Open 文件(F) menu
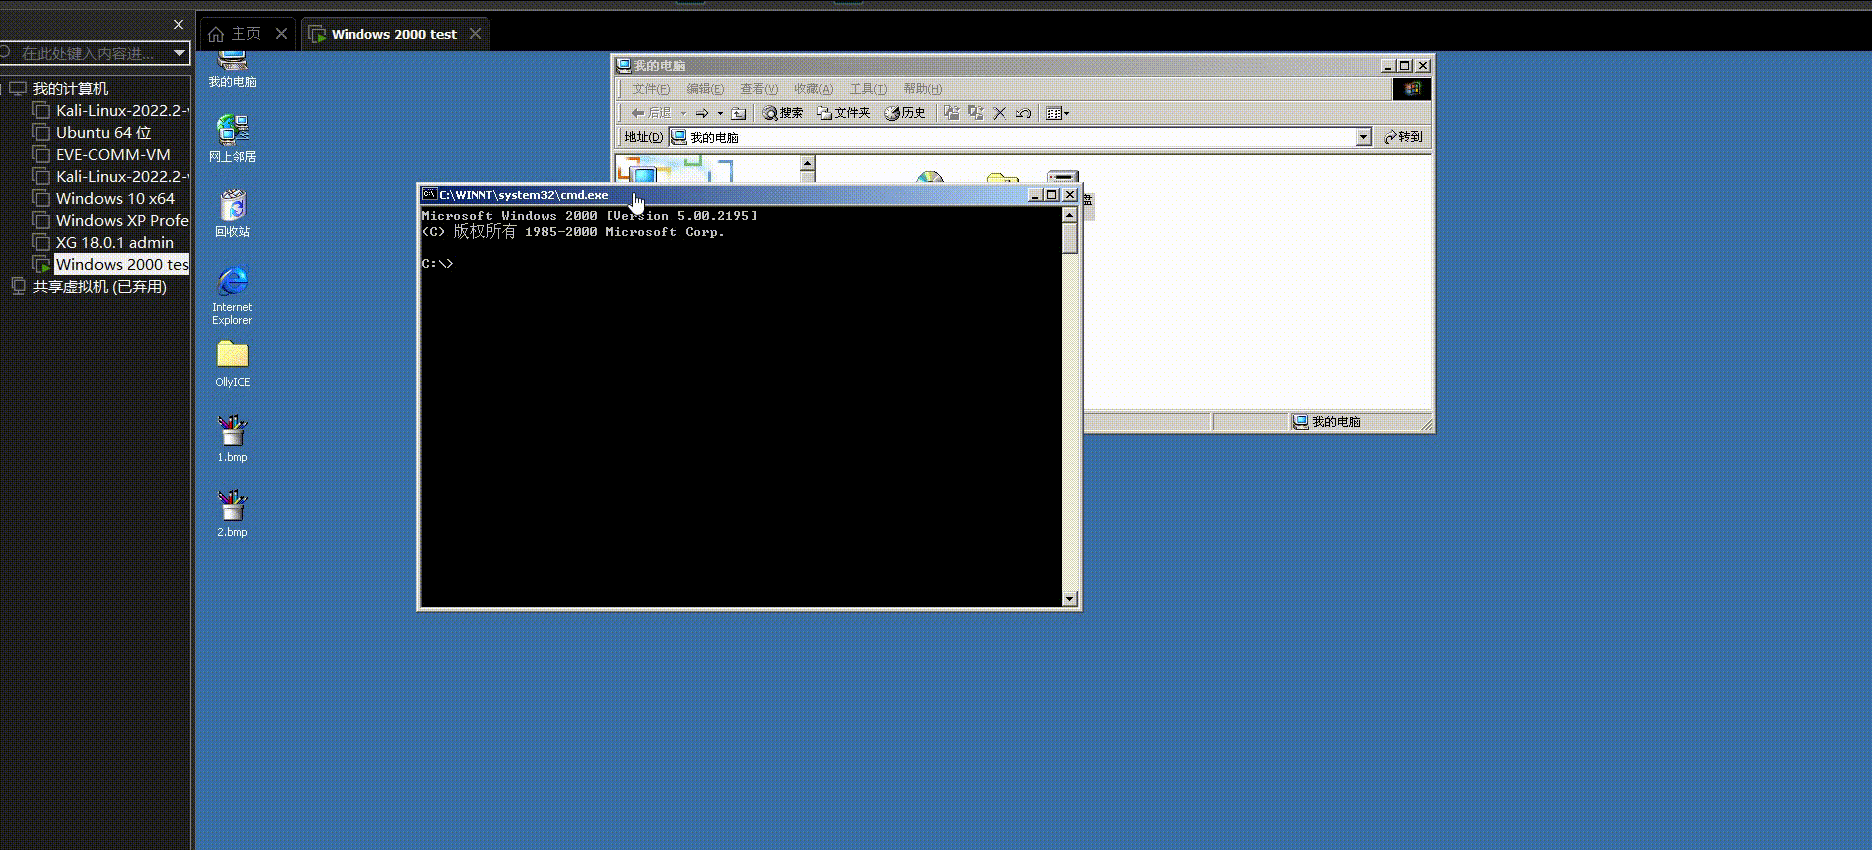The image size is (1872, 850). (651, 89)
